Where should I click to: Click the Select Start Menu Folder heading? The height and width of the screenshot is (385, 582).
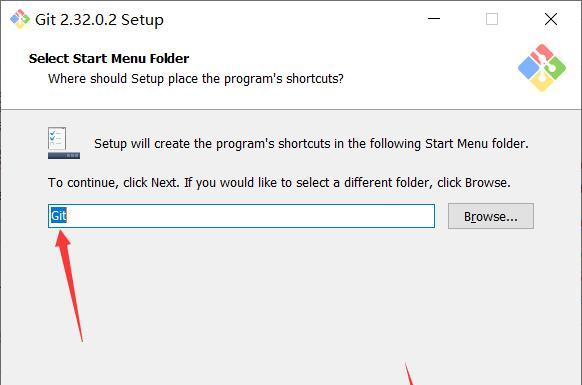pos(109,59)
